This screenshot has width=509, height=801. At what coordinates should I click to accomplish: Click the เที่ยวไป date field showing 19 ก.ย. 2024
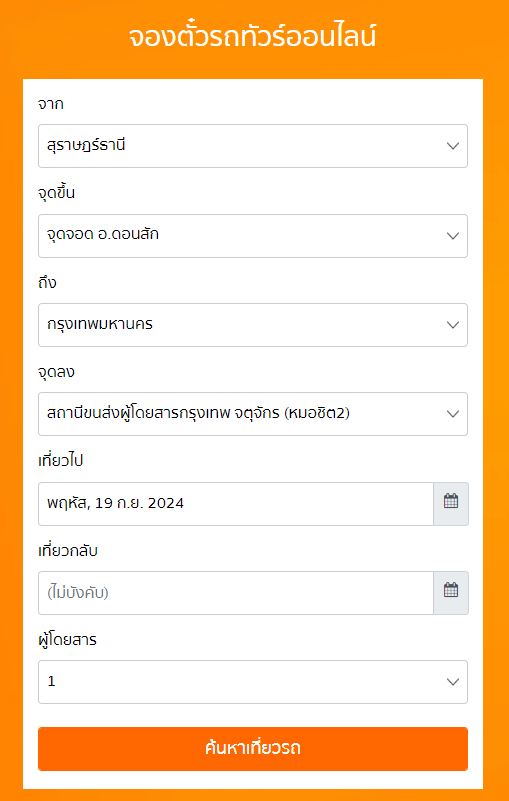236,504
